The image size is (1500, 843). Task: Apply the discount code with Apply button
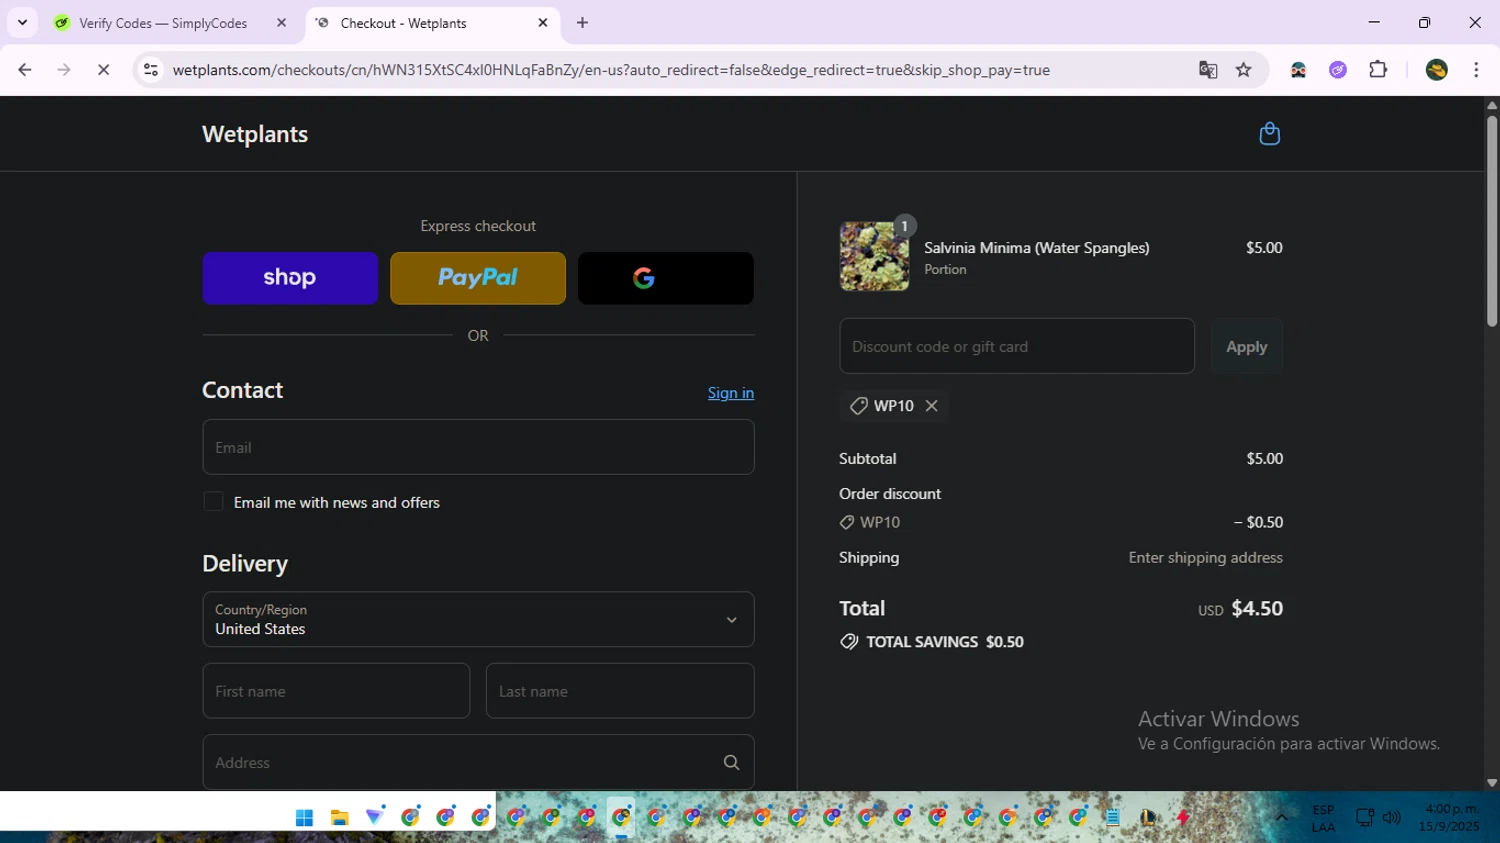(1247, 347)
